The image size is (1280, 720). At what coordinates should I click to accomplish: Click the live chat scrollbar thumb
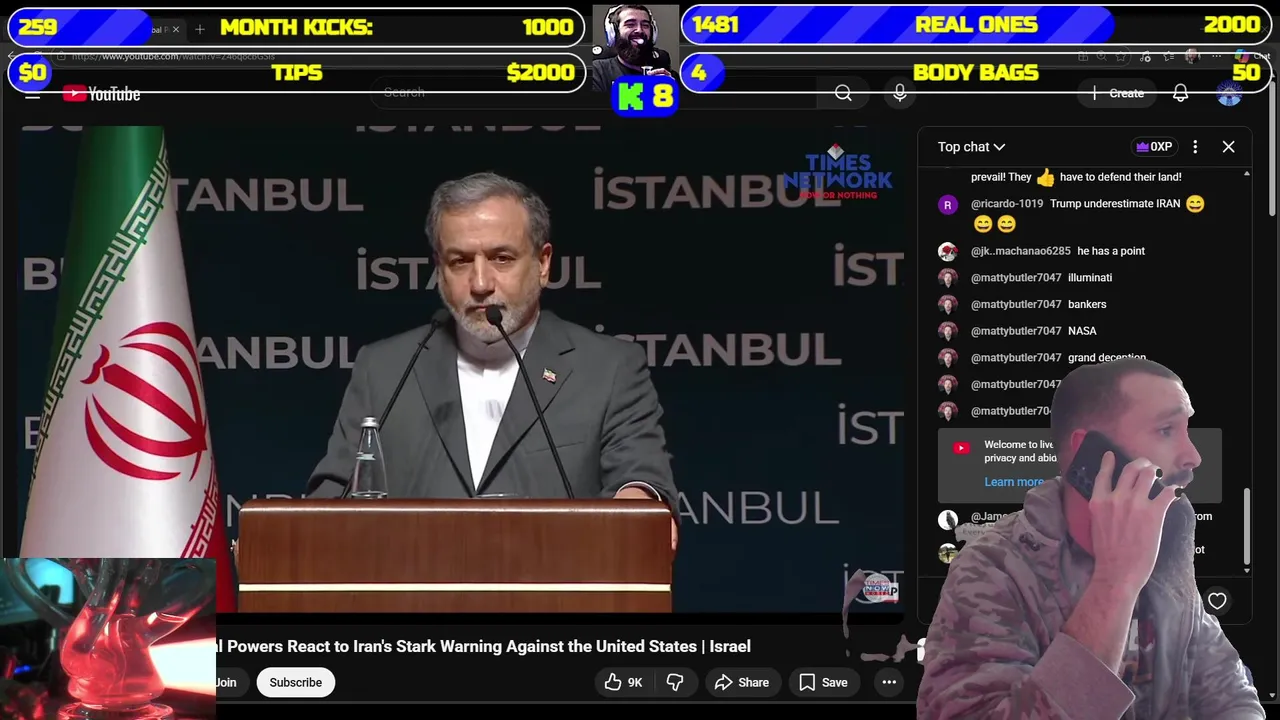pyautogui.click(x=1246, y=527)
